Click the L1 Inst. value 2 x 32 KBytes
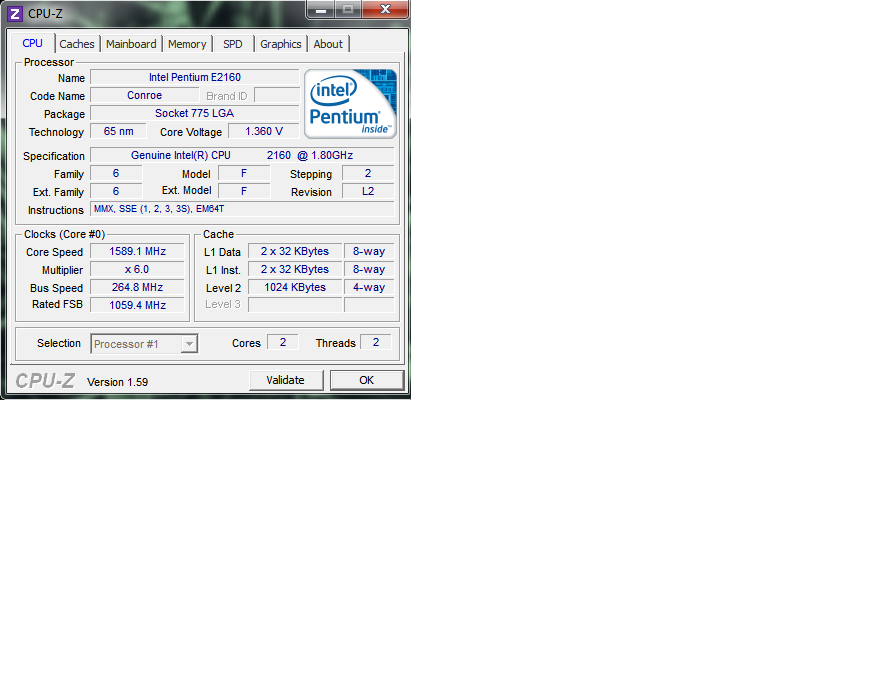The height and width of the screenshot is (681, 874). point(295,270)
